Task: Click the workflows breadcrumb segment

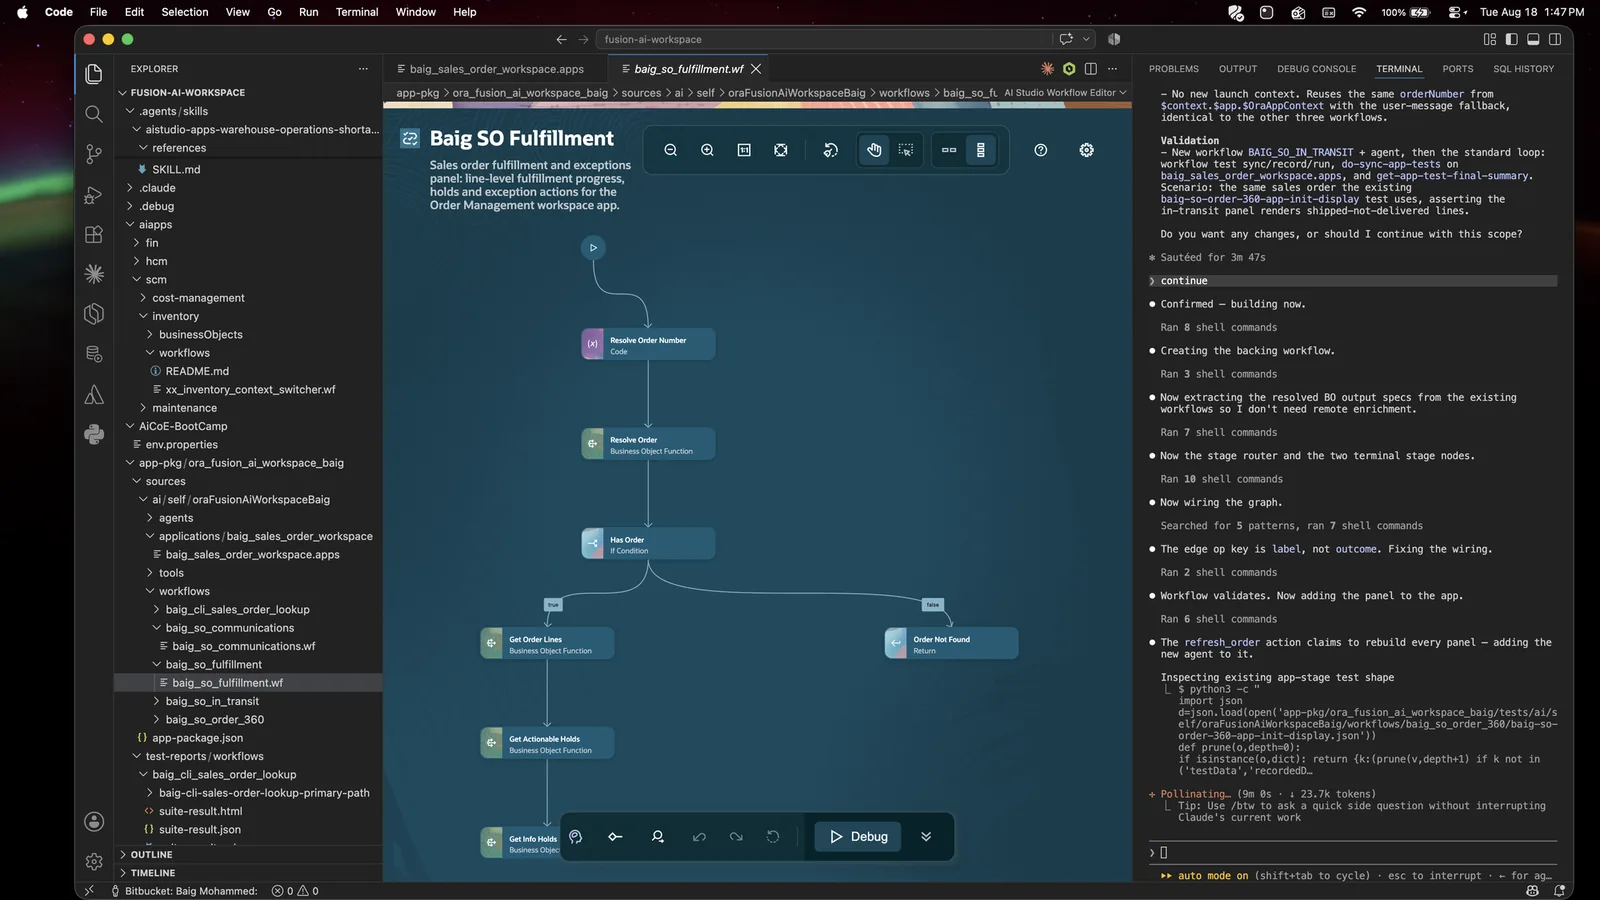Action: point(904,93)
